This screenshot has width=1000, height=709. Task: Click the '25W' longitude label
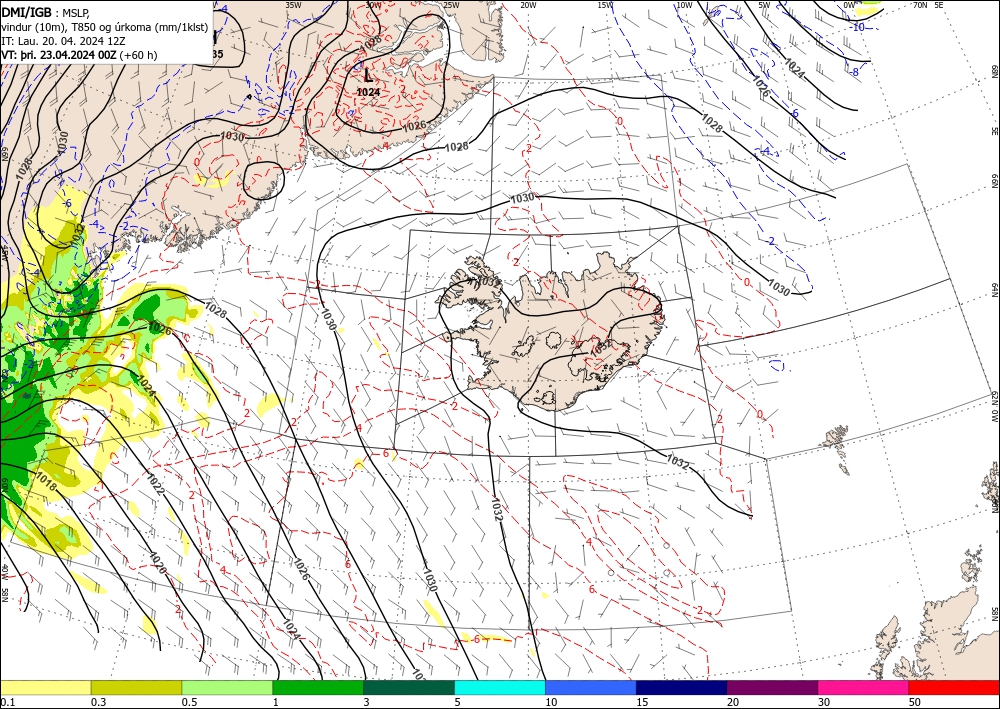pos(451,5)
